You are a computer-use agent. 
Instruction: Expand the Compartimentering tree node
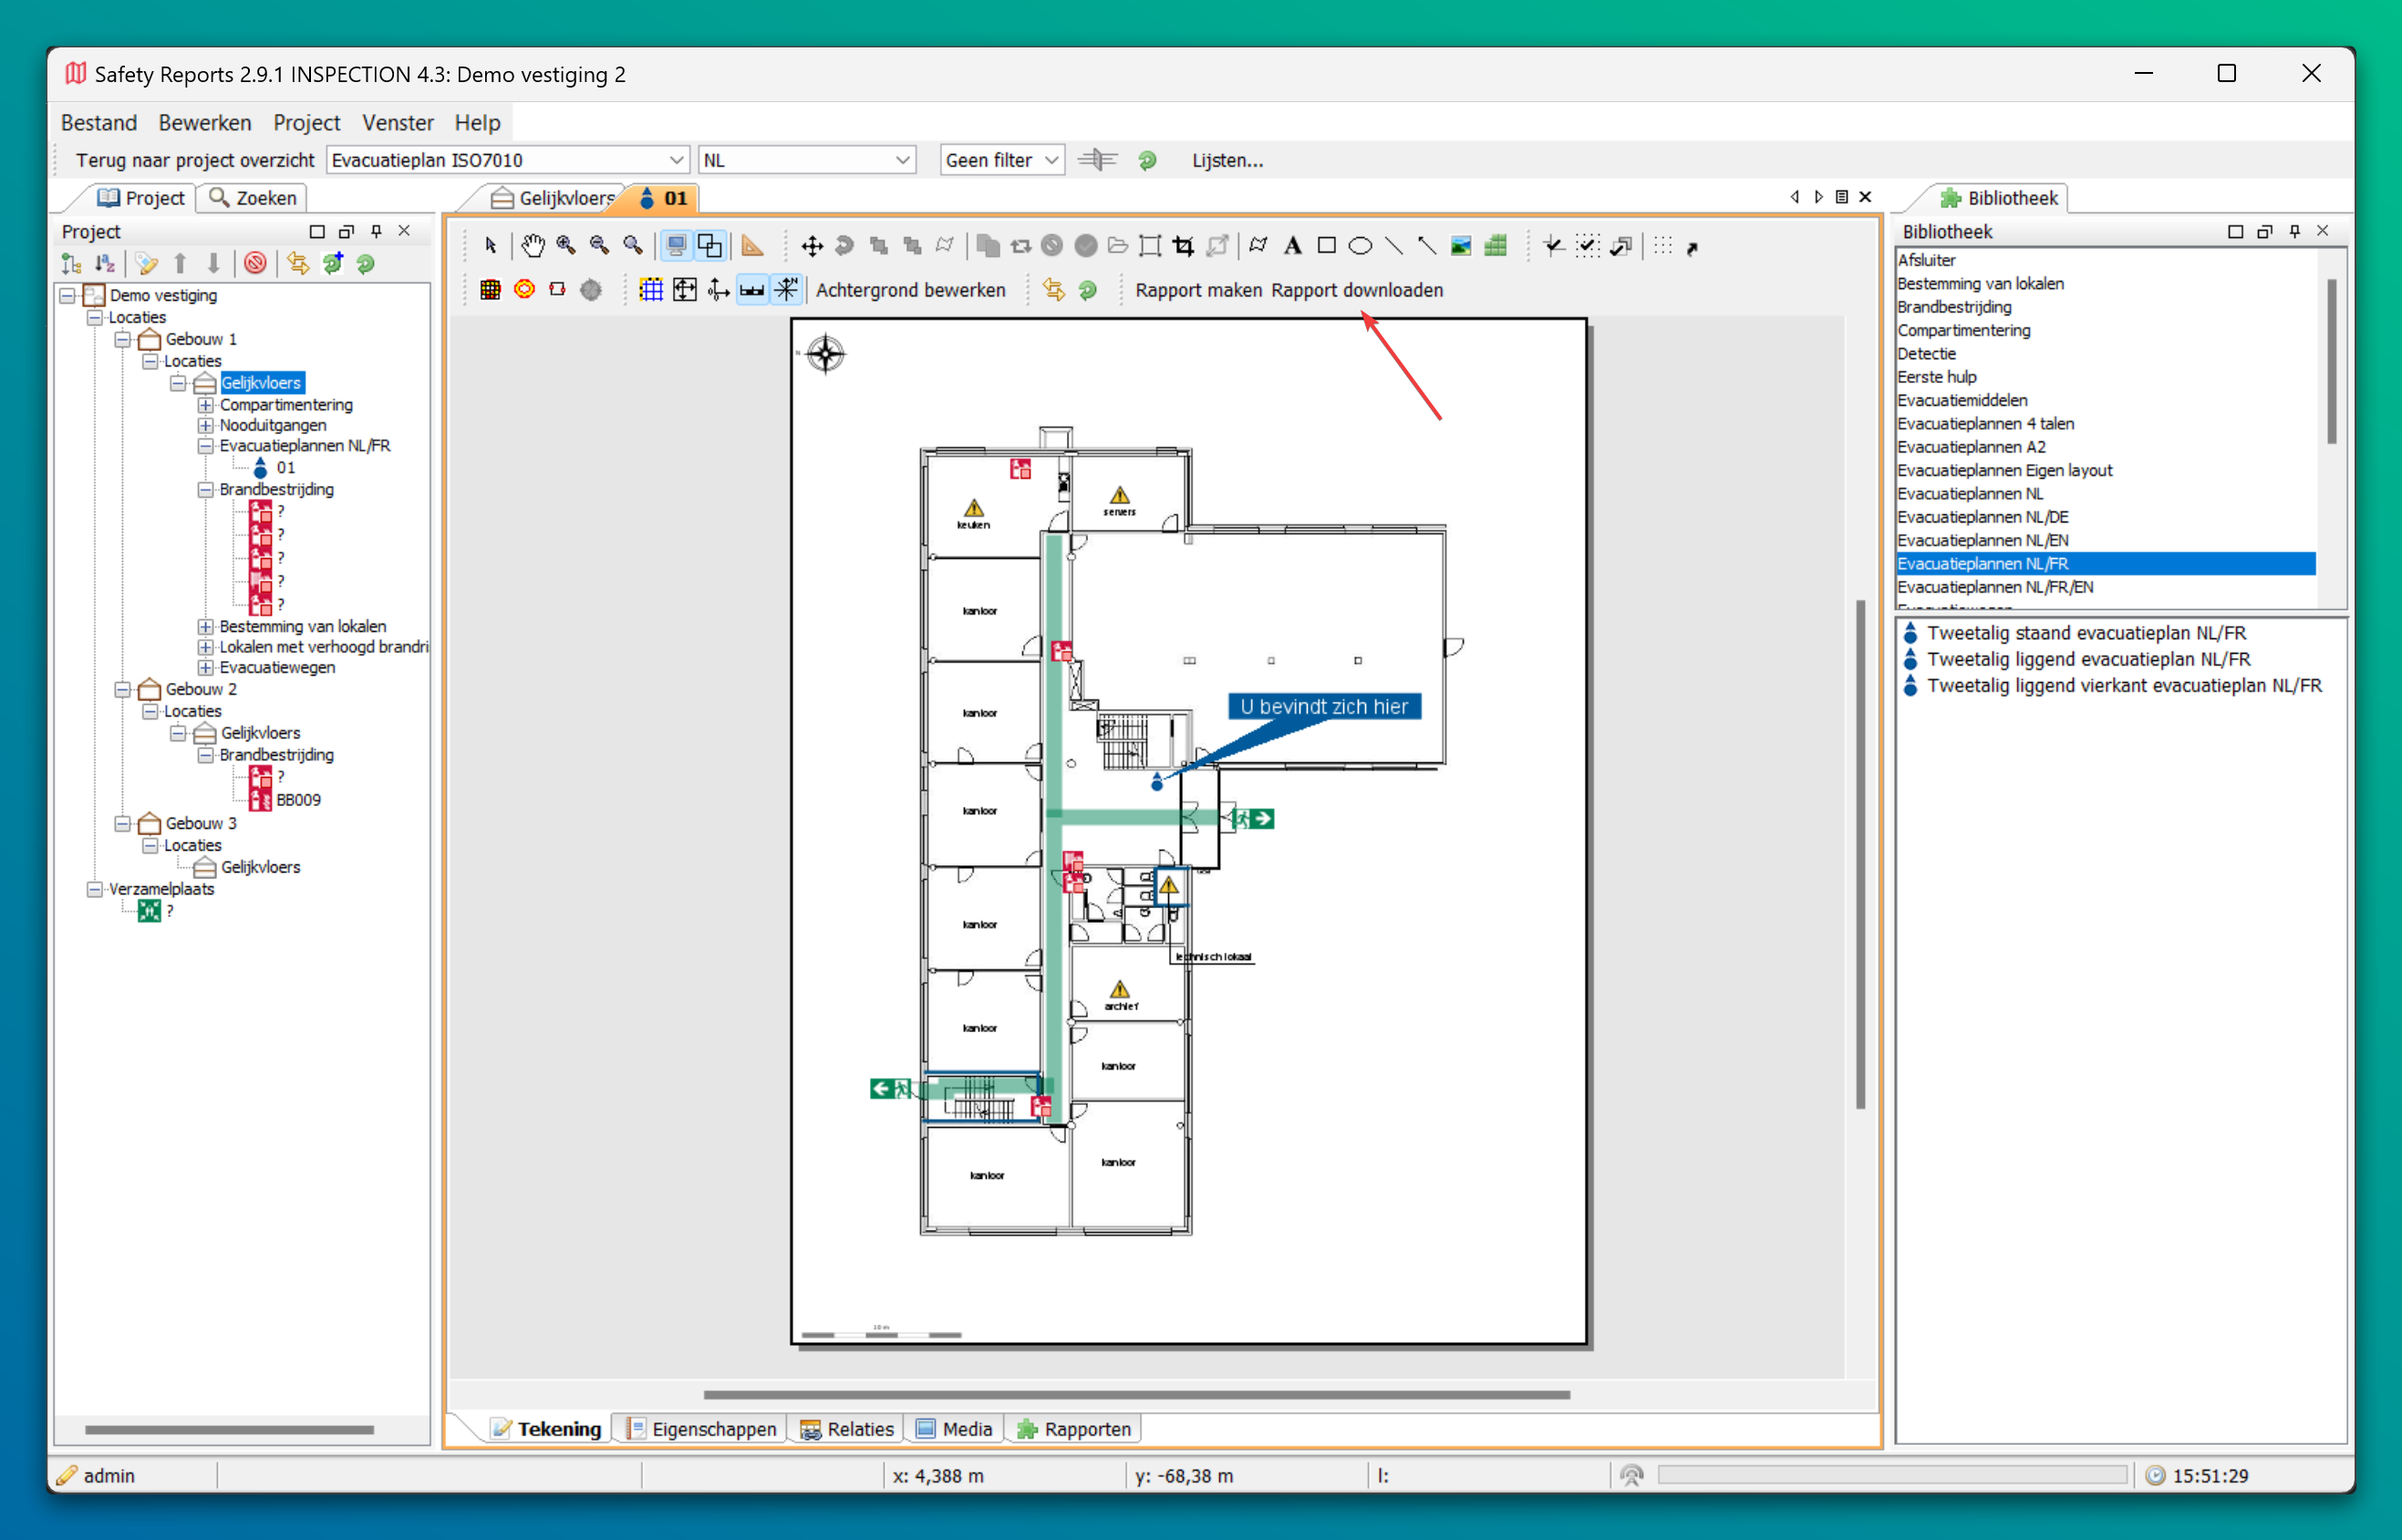coord(206,405)
